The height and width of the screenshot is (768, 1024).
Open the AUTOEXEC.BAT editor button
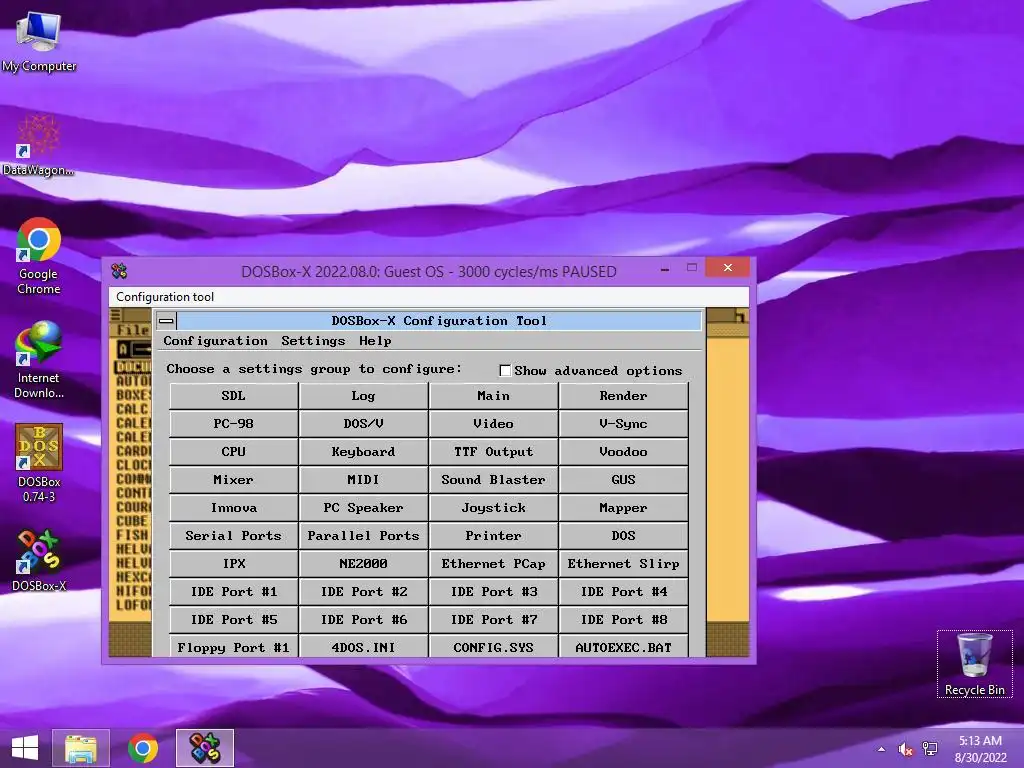[x=623, y=647]
